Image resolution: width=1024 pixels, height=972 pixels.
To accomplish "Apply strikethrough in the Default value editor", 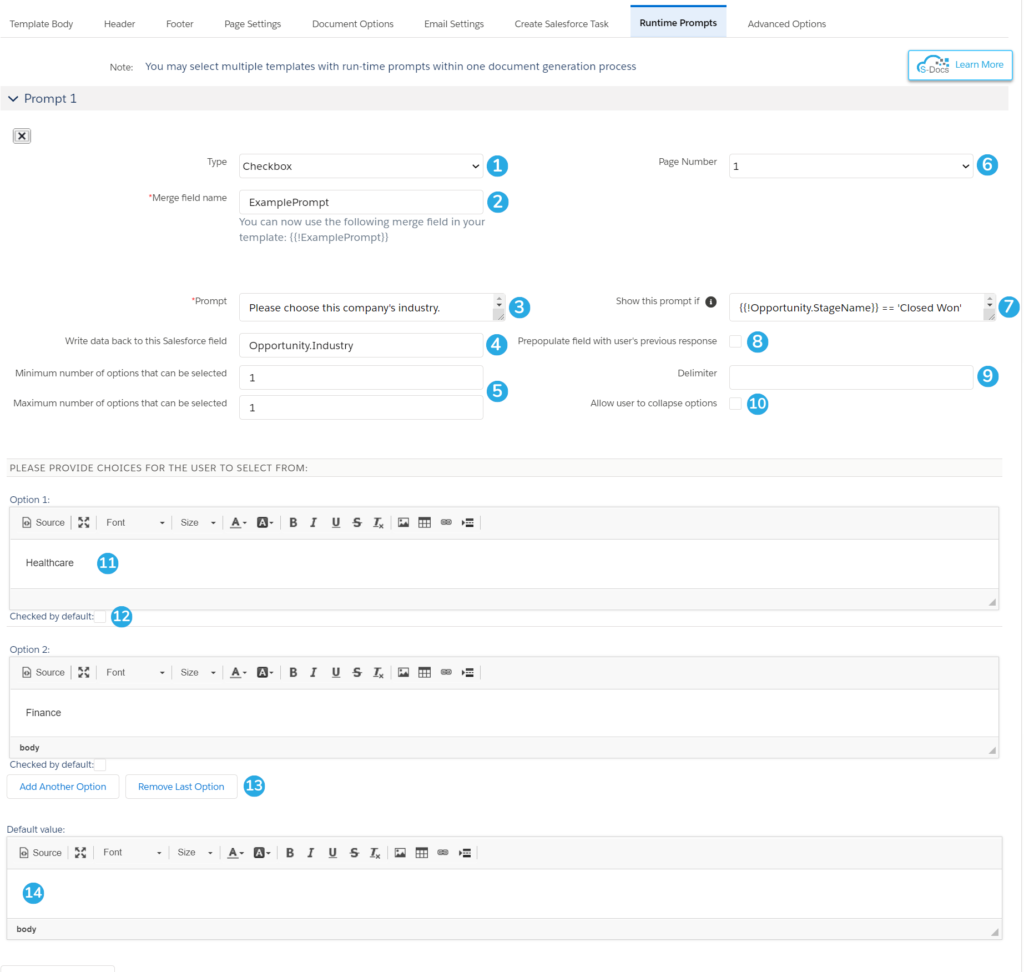I will 353,852.
